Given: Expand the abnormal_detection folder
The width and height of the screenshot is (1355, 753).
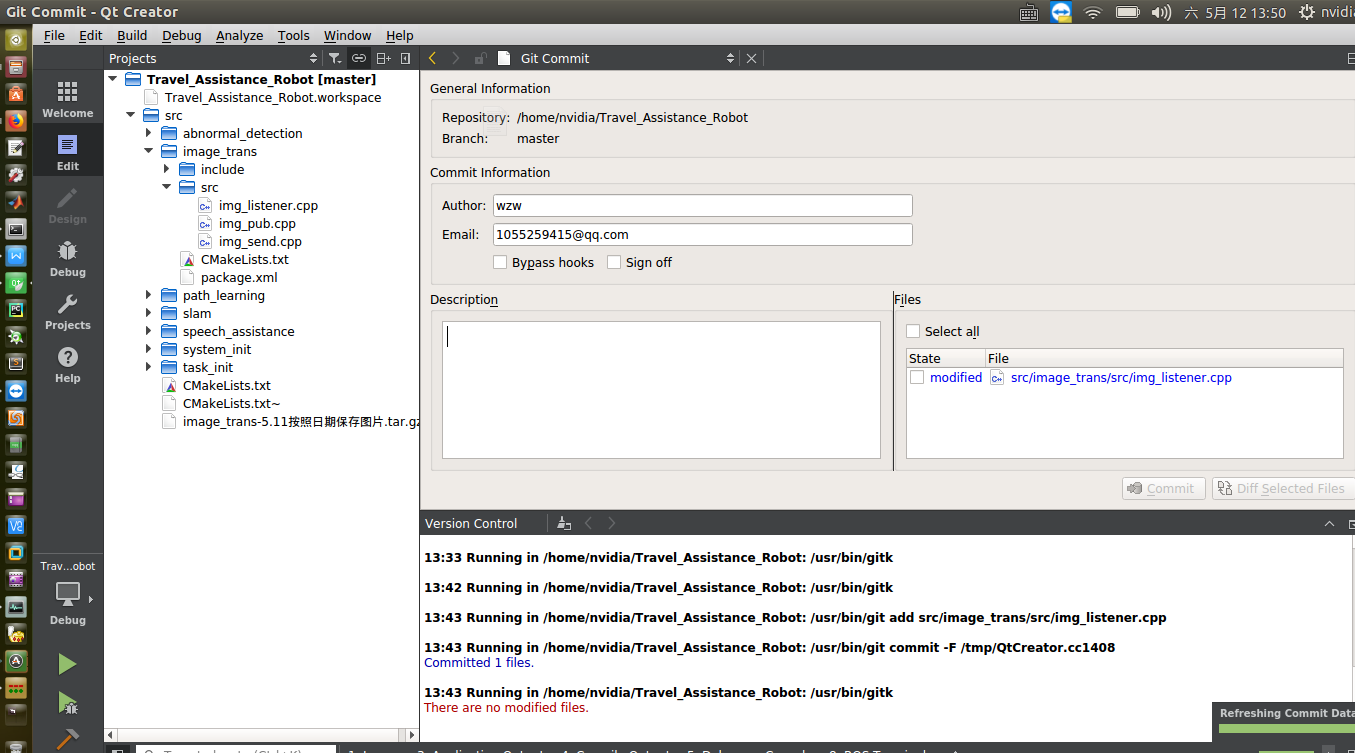Looking at the screenshot, I should pos(149,134).
